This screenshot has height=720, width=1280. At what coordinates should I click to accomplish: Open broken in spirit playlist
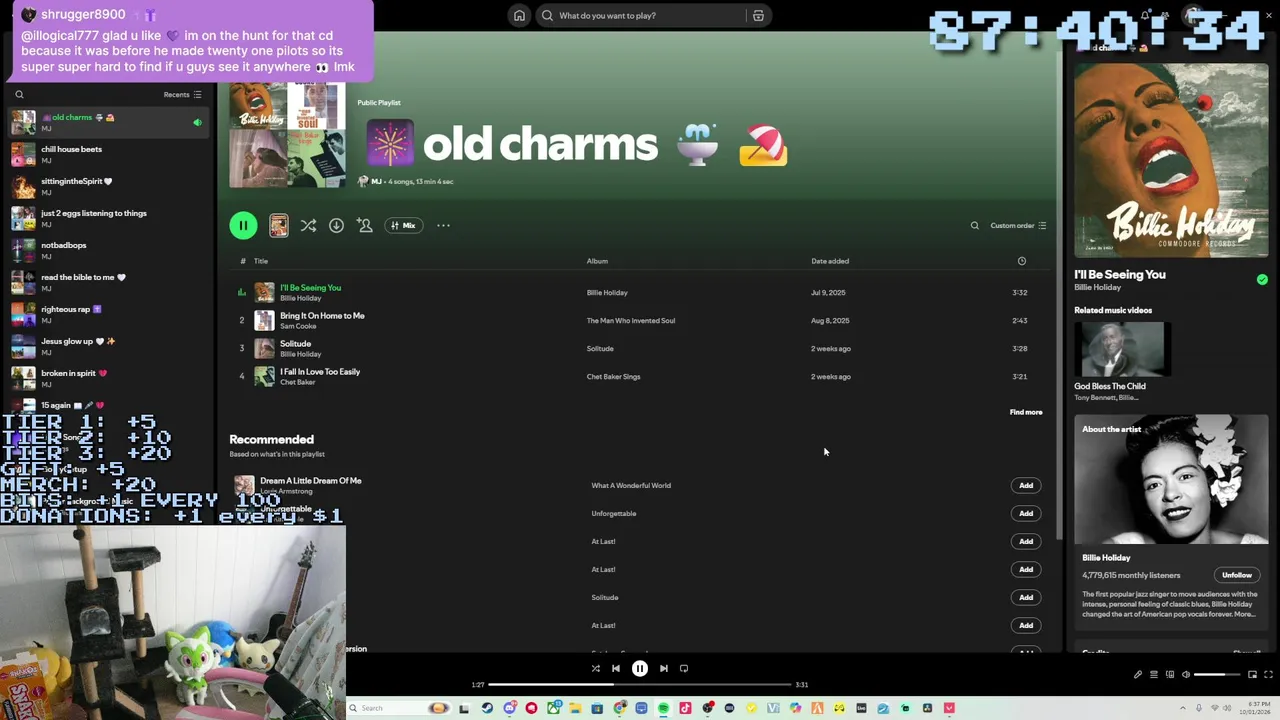tap(108, 378)
